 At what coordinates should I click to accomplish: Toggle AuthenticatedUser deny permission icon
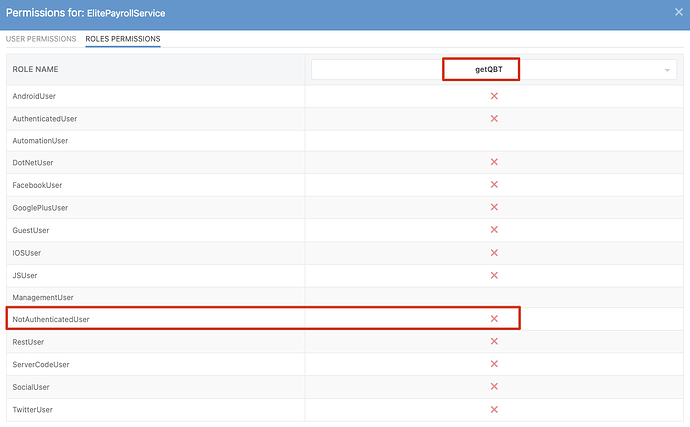(x=494, y=118)
